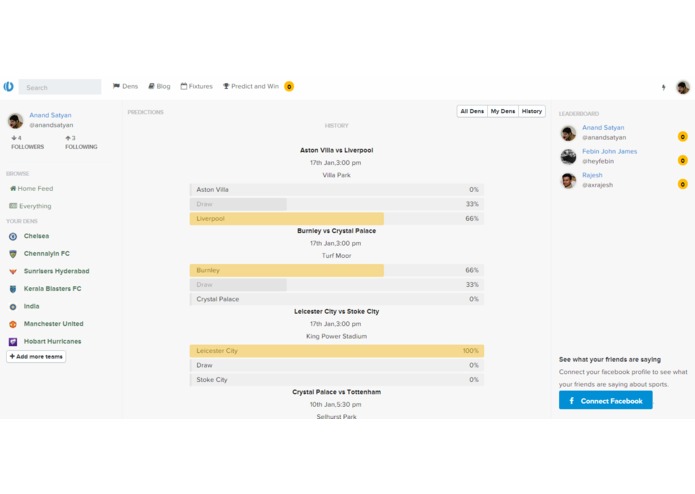
Task: Open Febin John James on the leaderboard
Action: pos(609,152)
